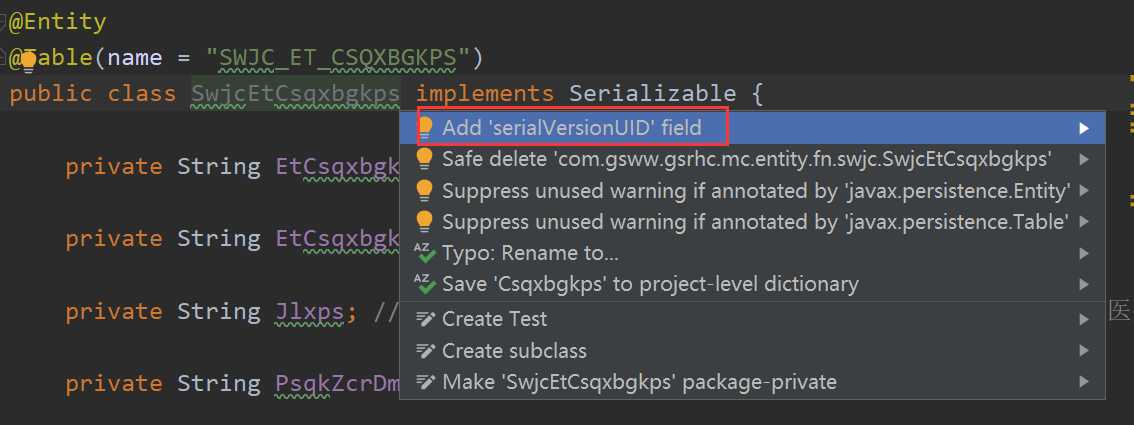1134x425 pixels.
Task: Expand submenu arrow for Add 'serialVersionUID' field
Action: click(x=1083, y=129)
